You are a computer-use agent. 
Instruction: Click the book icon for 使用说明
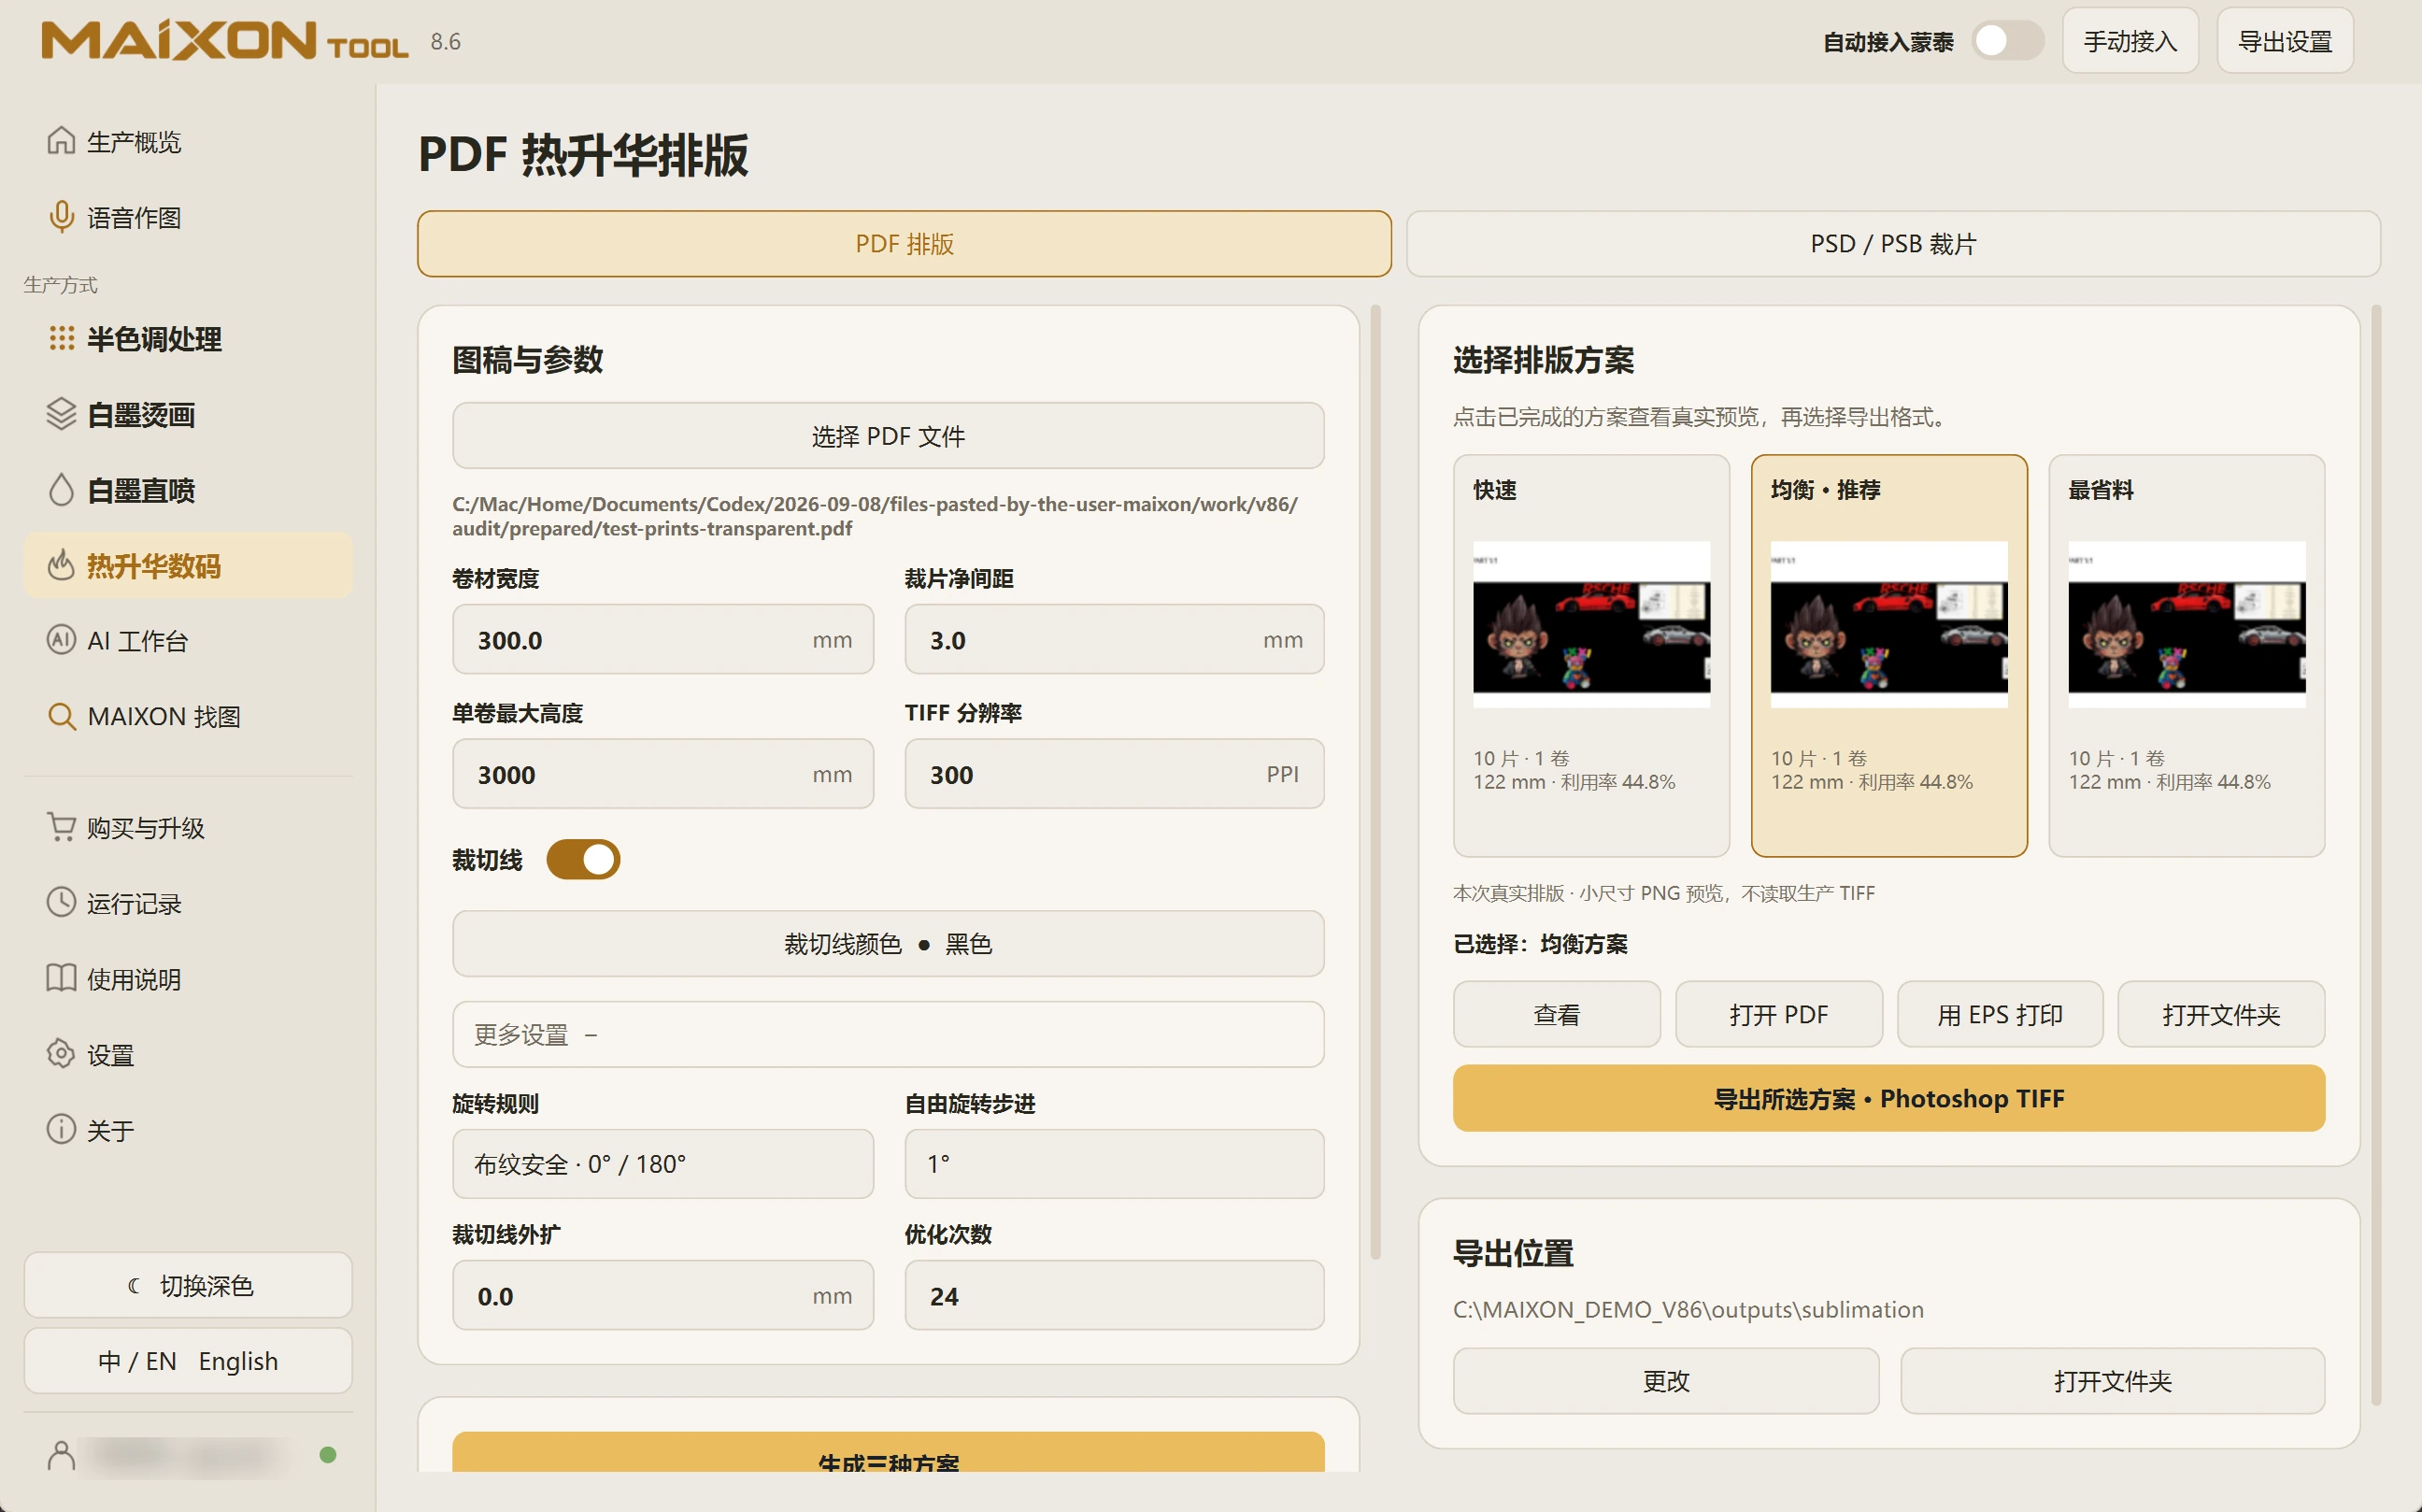click(61, 978)
